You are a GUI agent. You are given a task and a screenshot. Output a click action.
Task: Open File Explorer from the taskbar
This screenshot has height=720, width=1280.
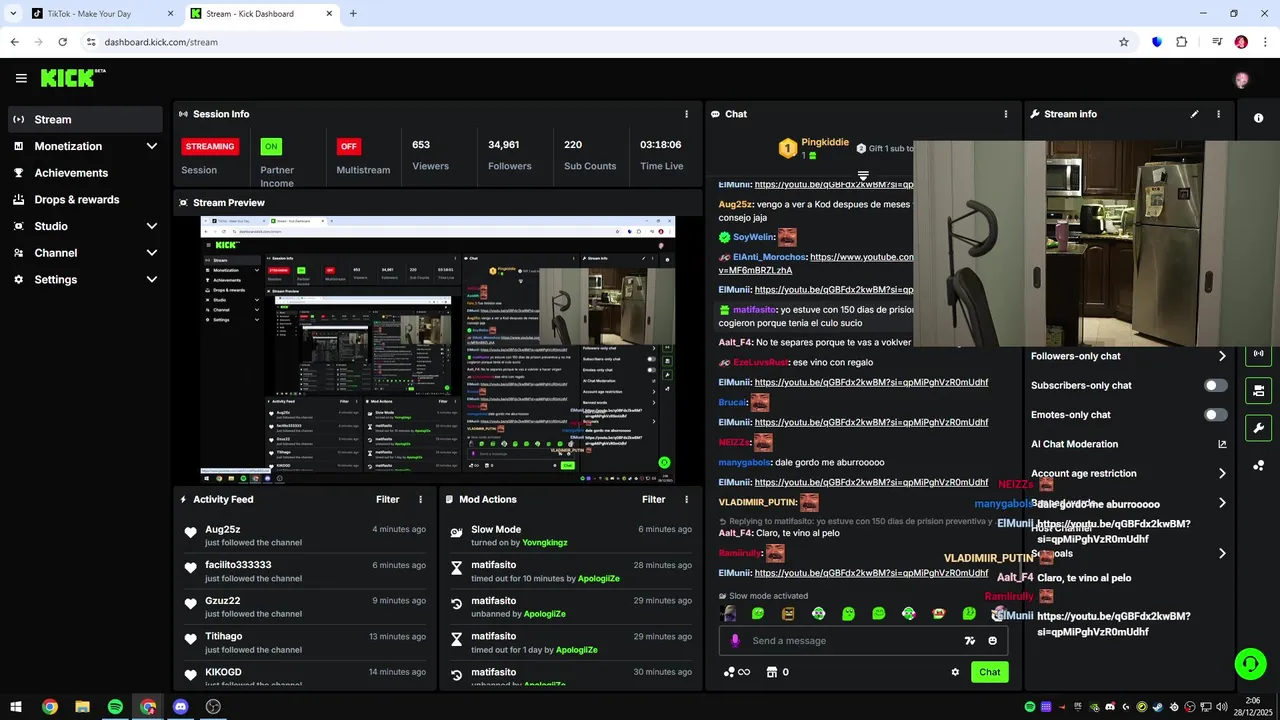(x=82, y=706)
